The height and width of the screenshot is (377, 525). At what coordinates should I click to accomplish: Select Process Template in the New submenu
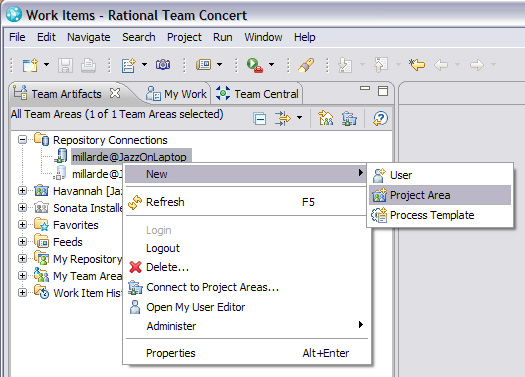point(440,215)
